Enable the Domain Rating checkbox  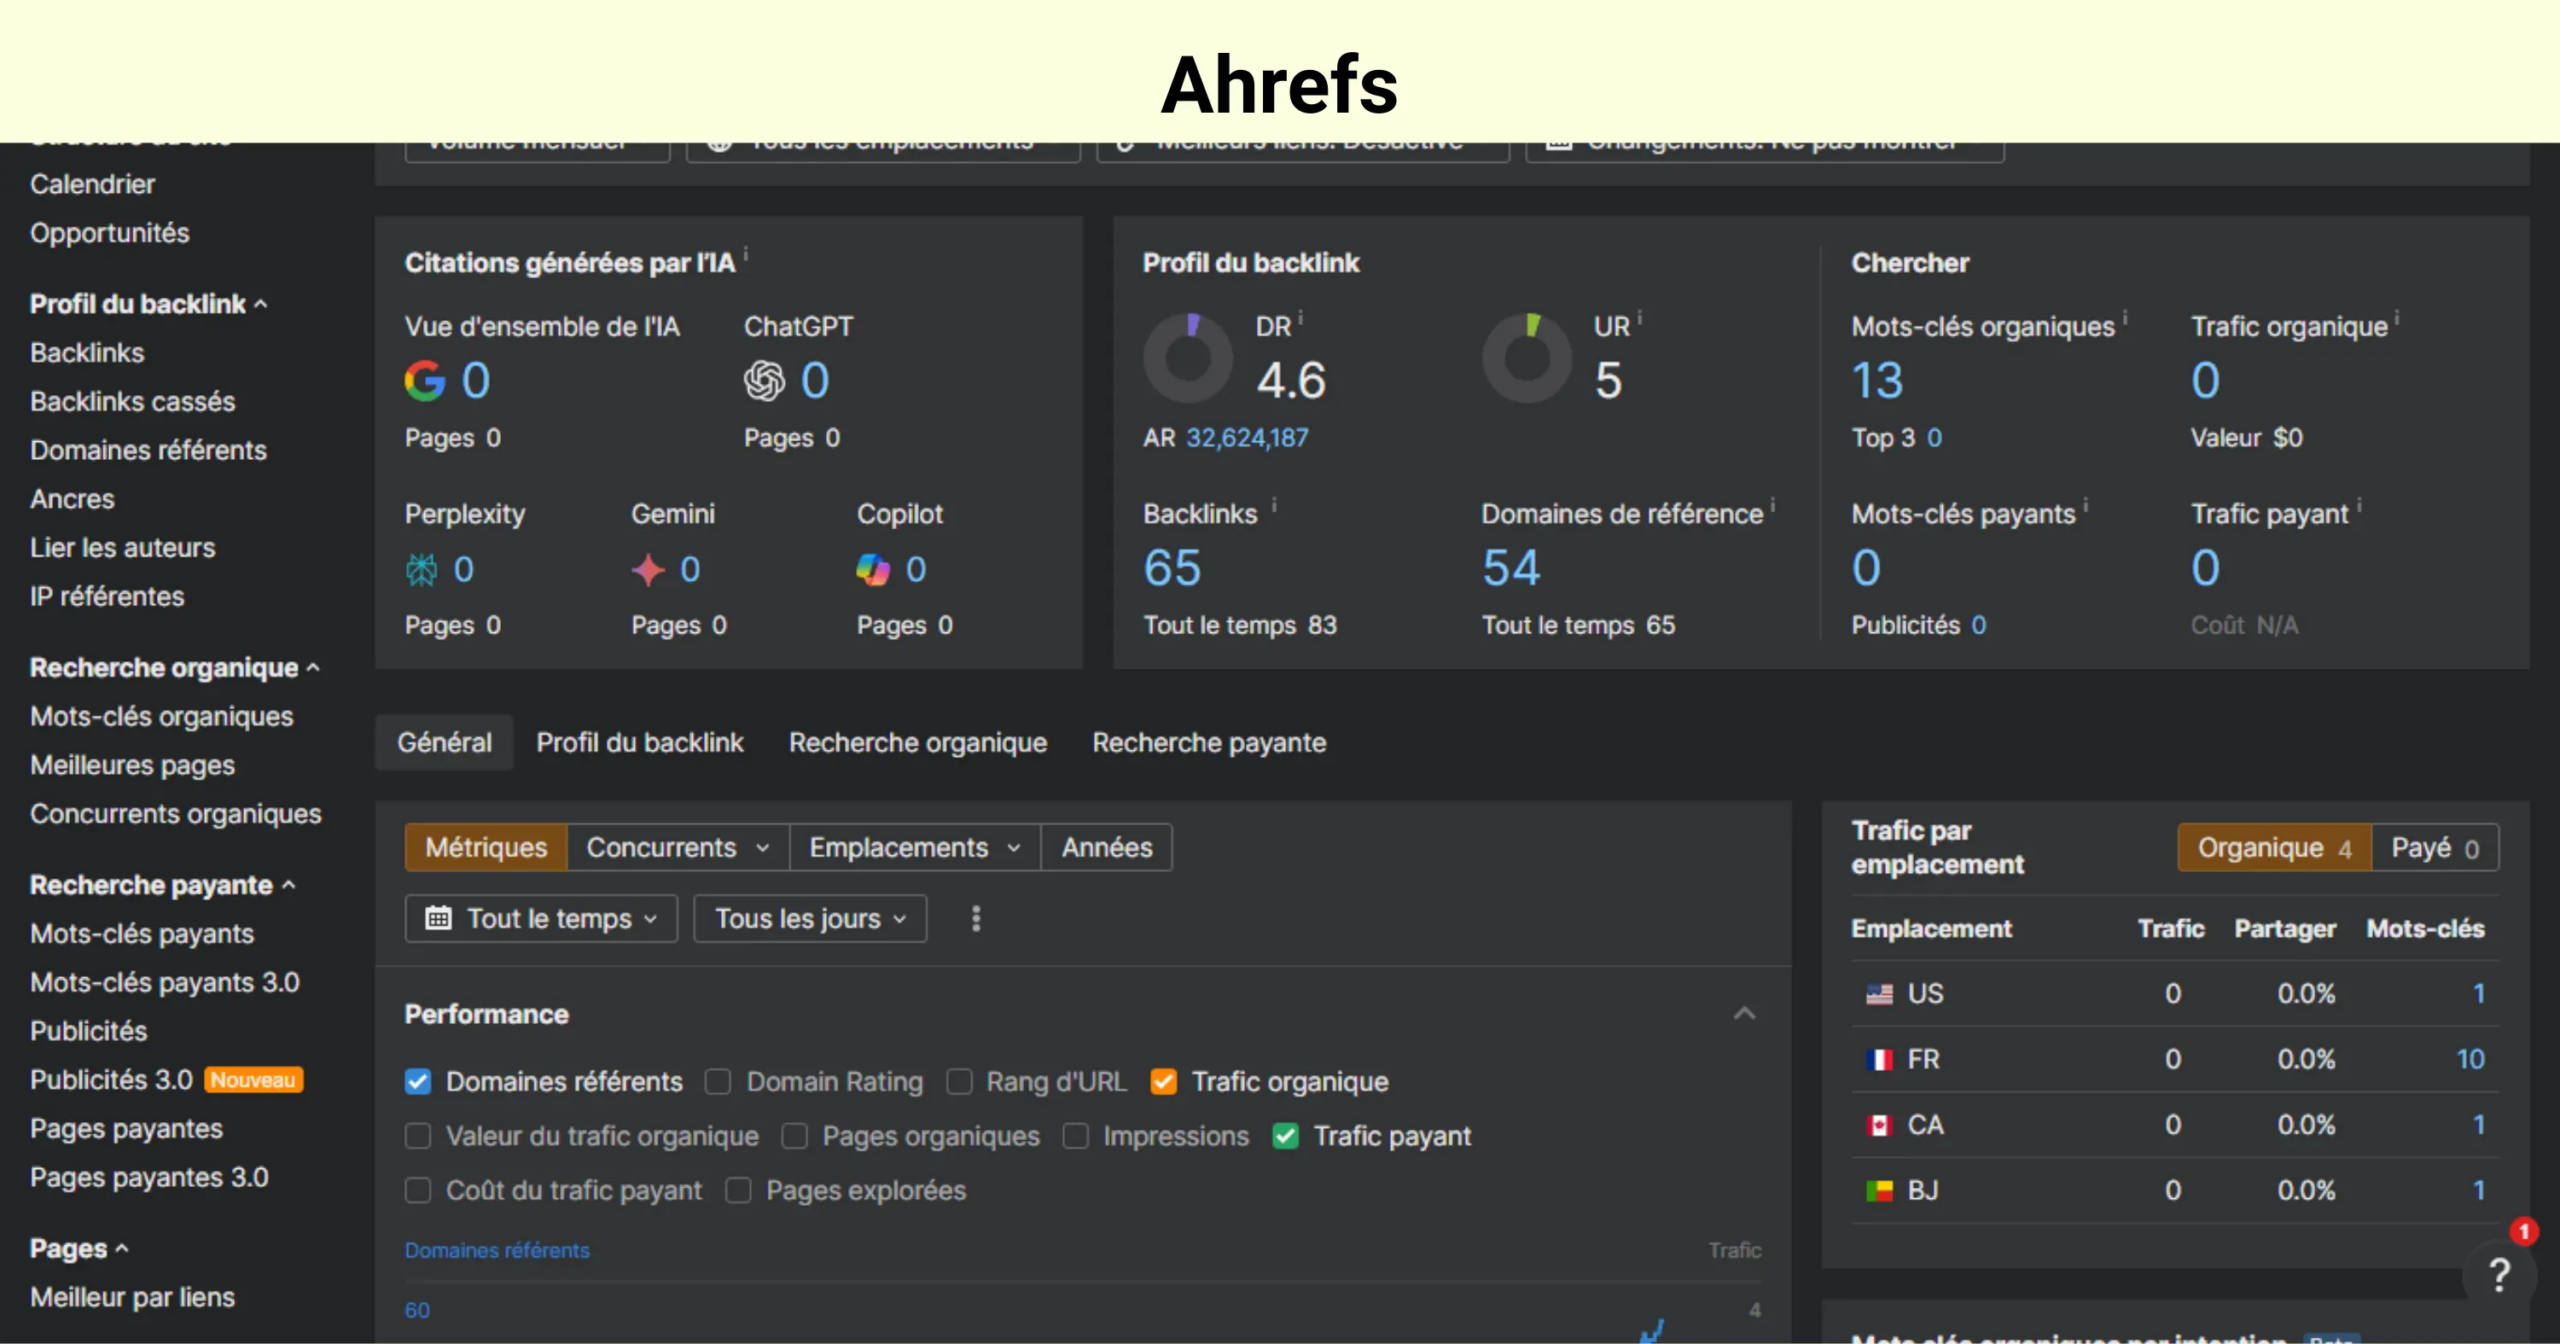pos(717,1081)
